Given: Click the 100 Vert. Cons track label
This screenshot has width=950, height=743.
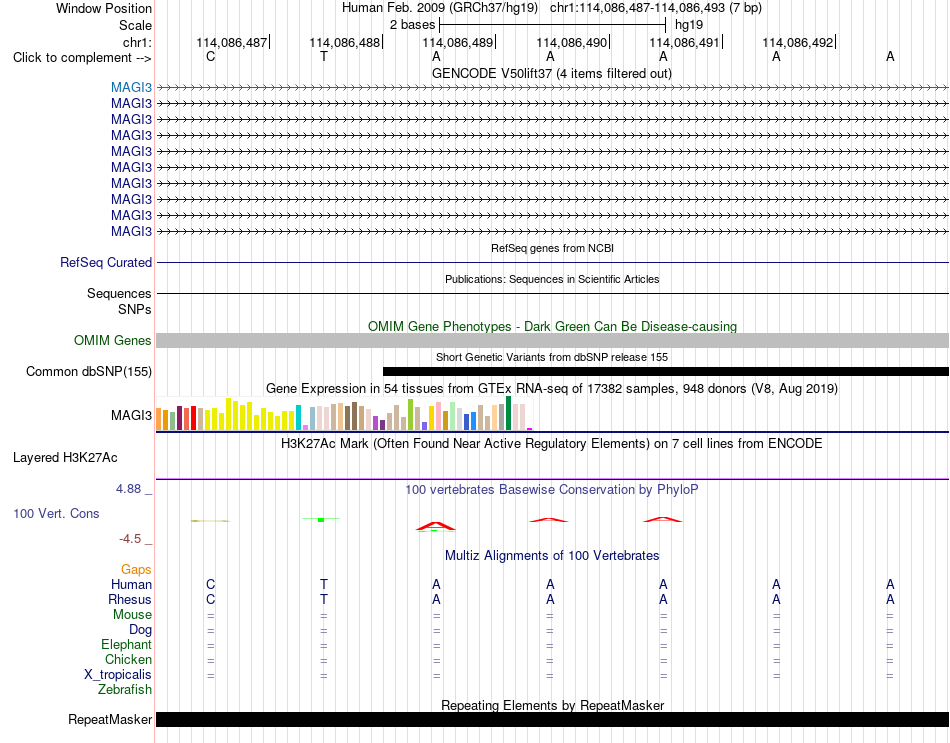Looking at the screenshot, I should (x=56, y=513).
